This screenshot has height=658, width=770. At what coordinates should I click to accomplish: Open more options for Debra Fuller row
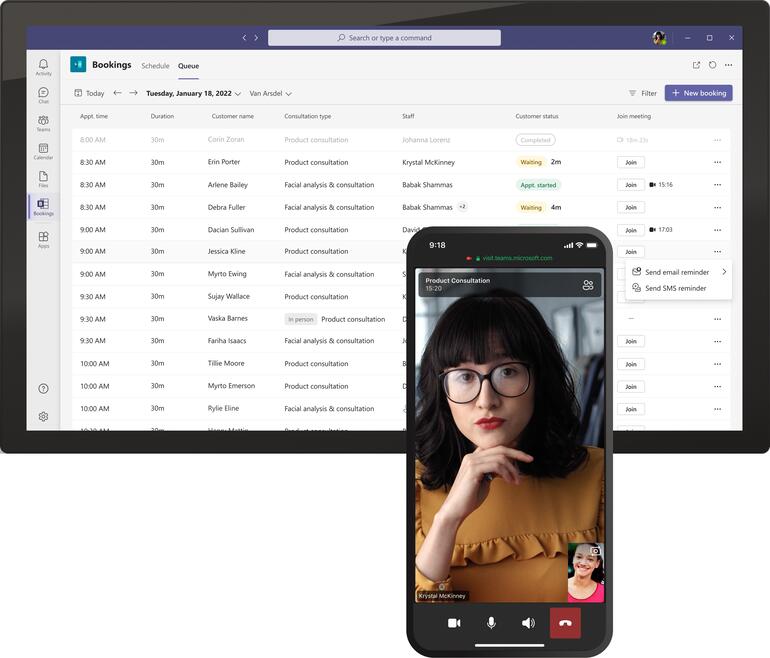coord(717,207)
